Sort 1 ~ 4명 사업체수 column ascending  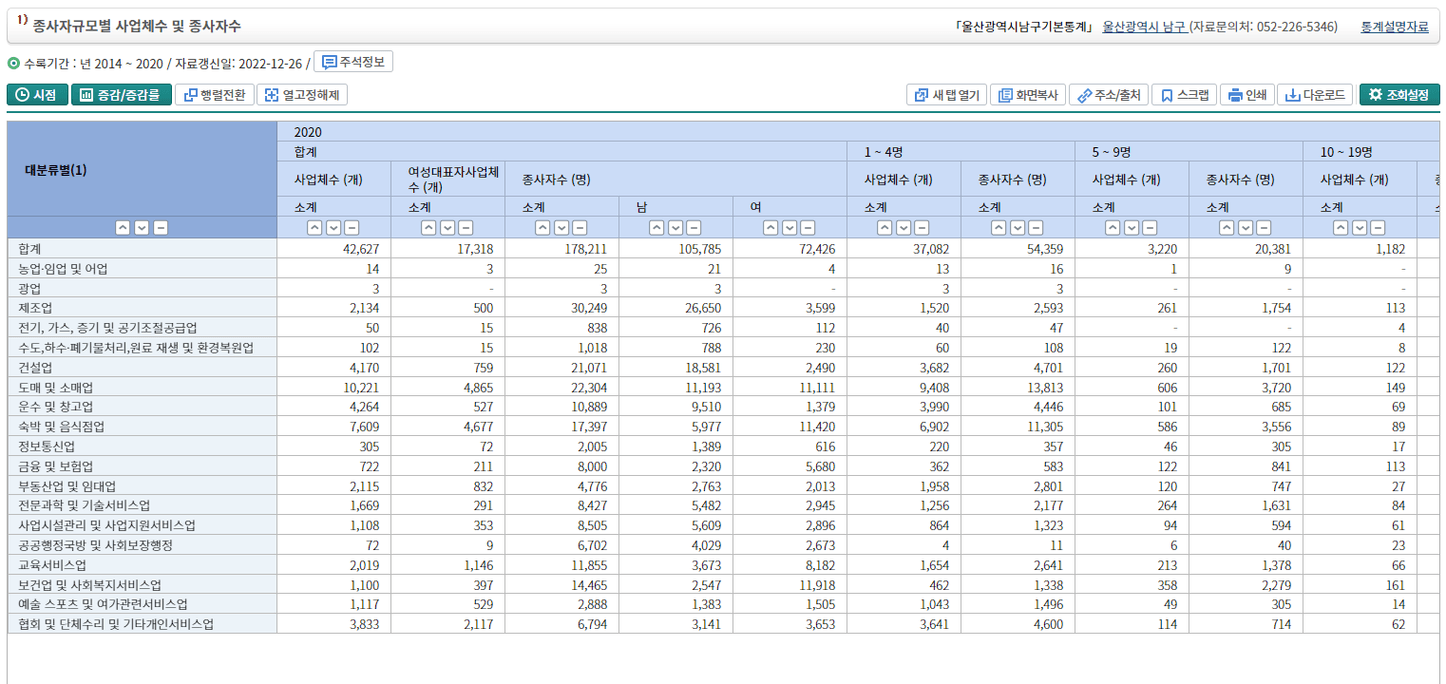point(885,228)
